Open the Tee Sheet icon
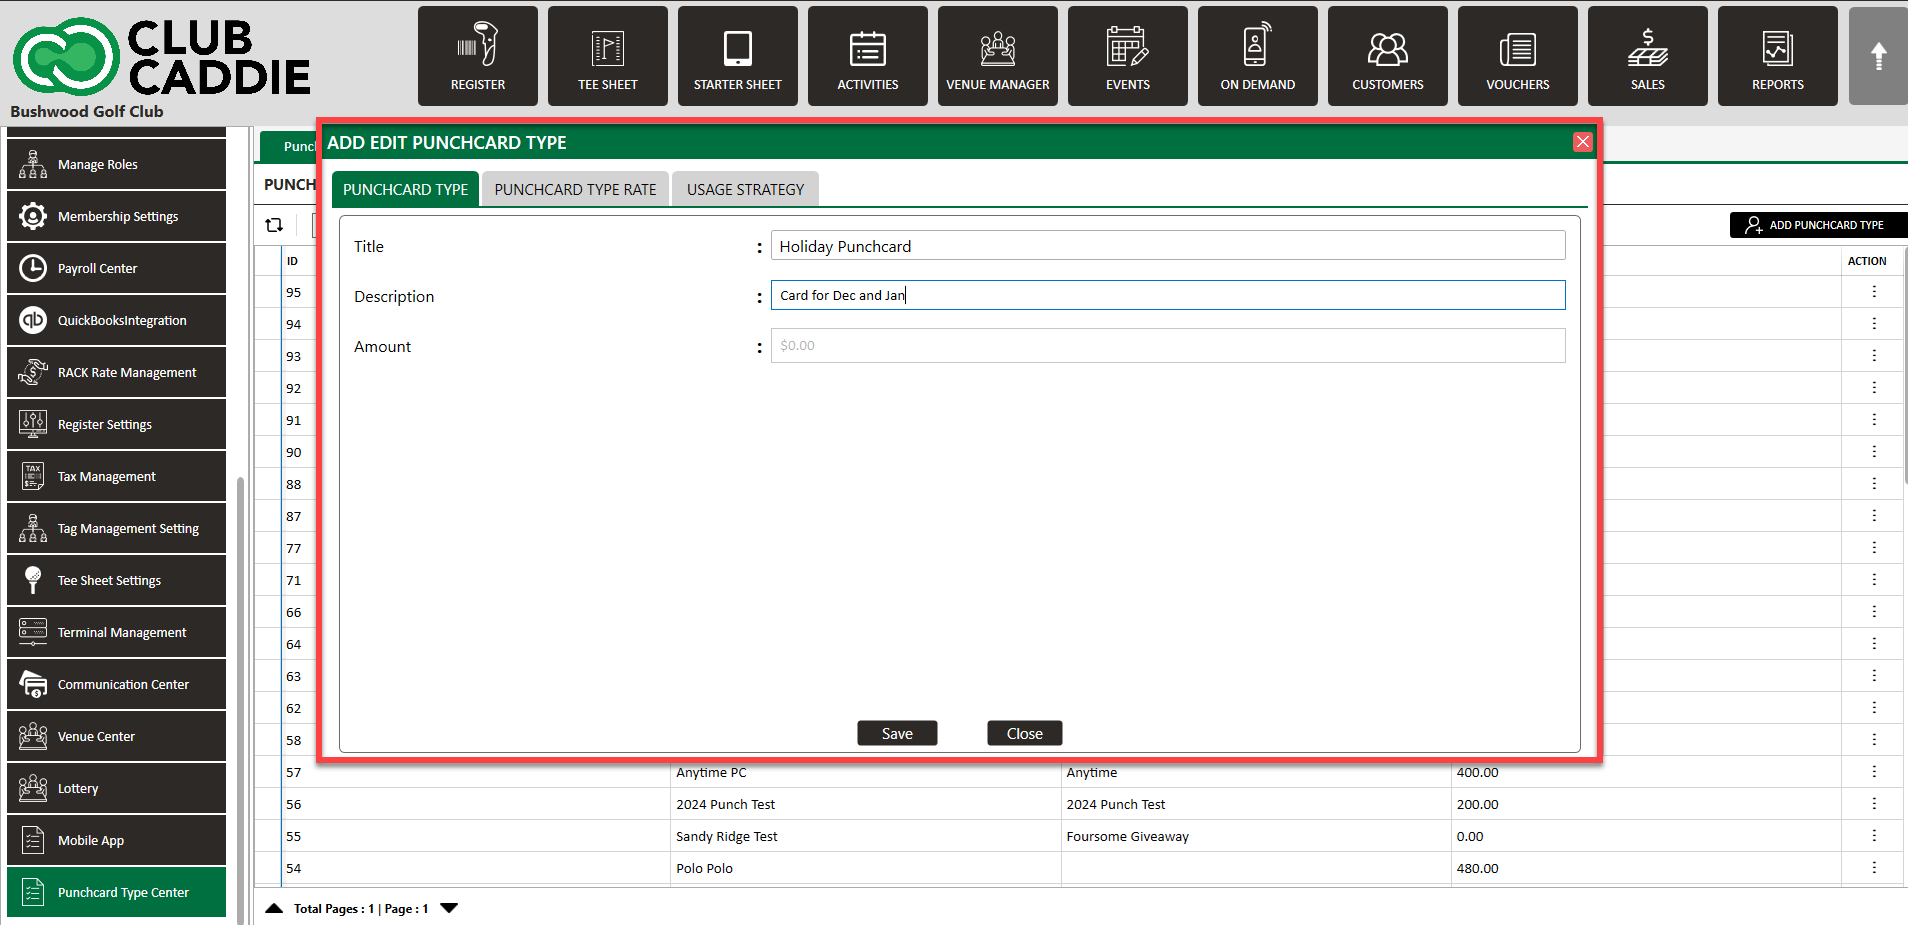The height and width of the screenshot is (925, 1908). tap(607, 56)
